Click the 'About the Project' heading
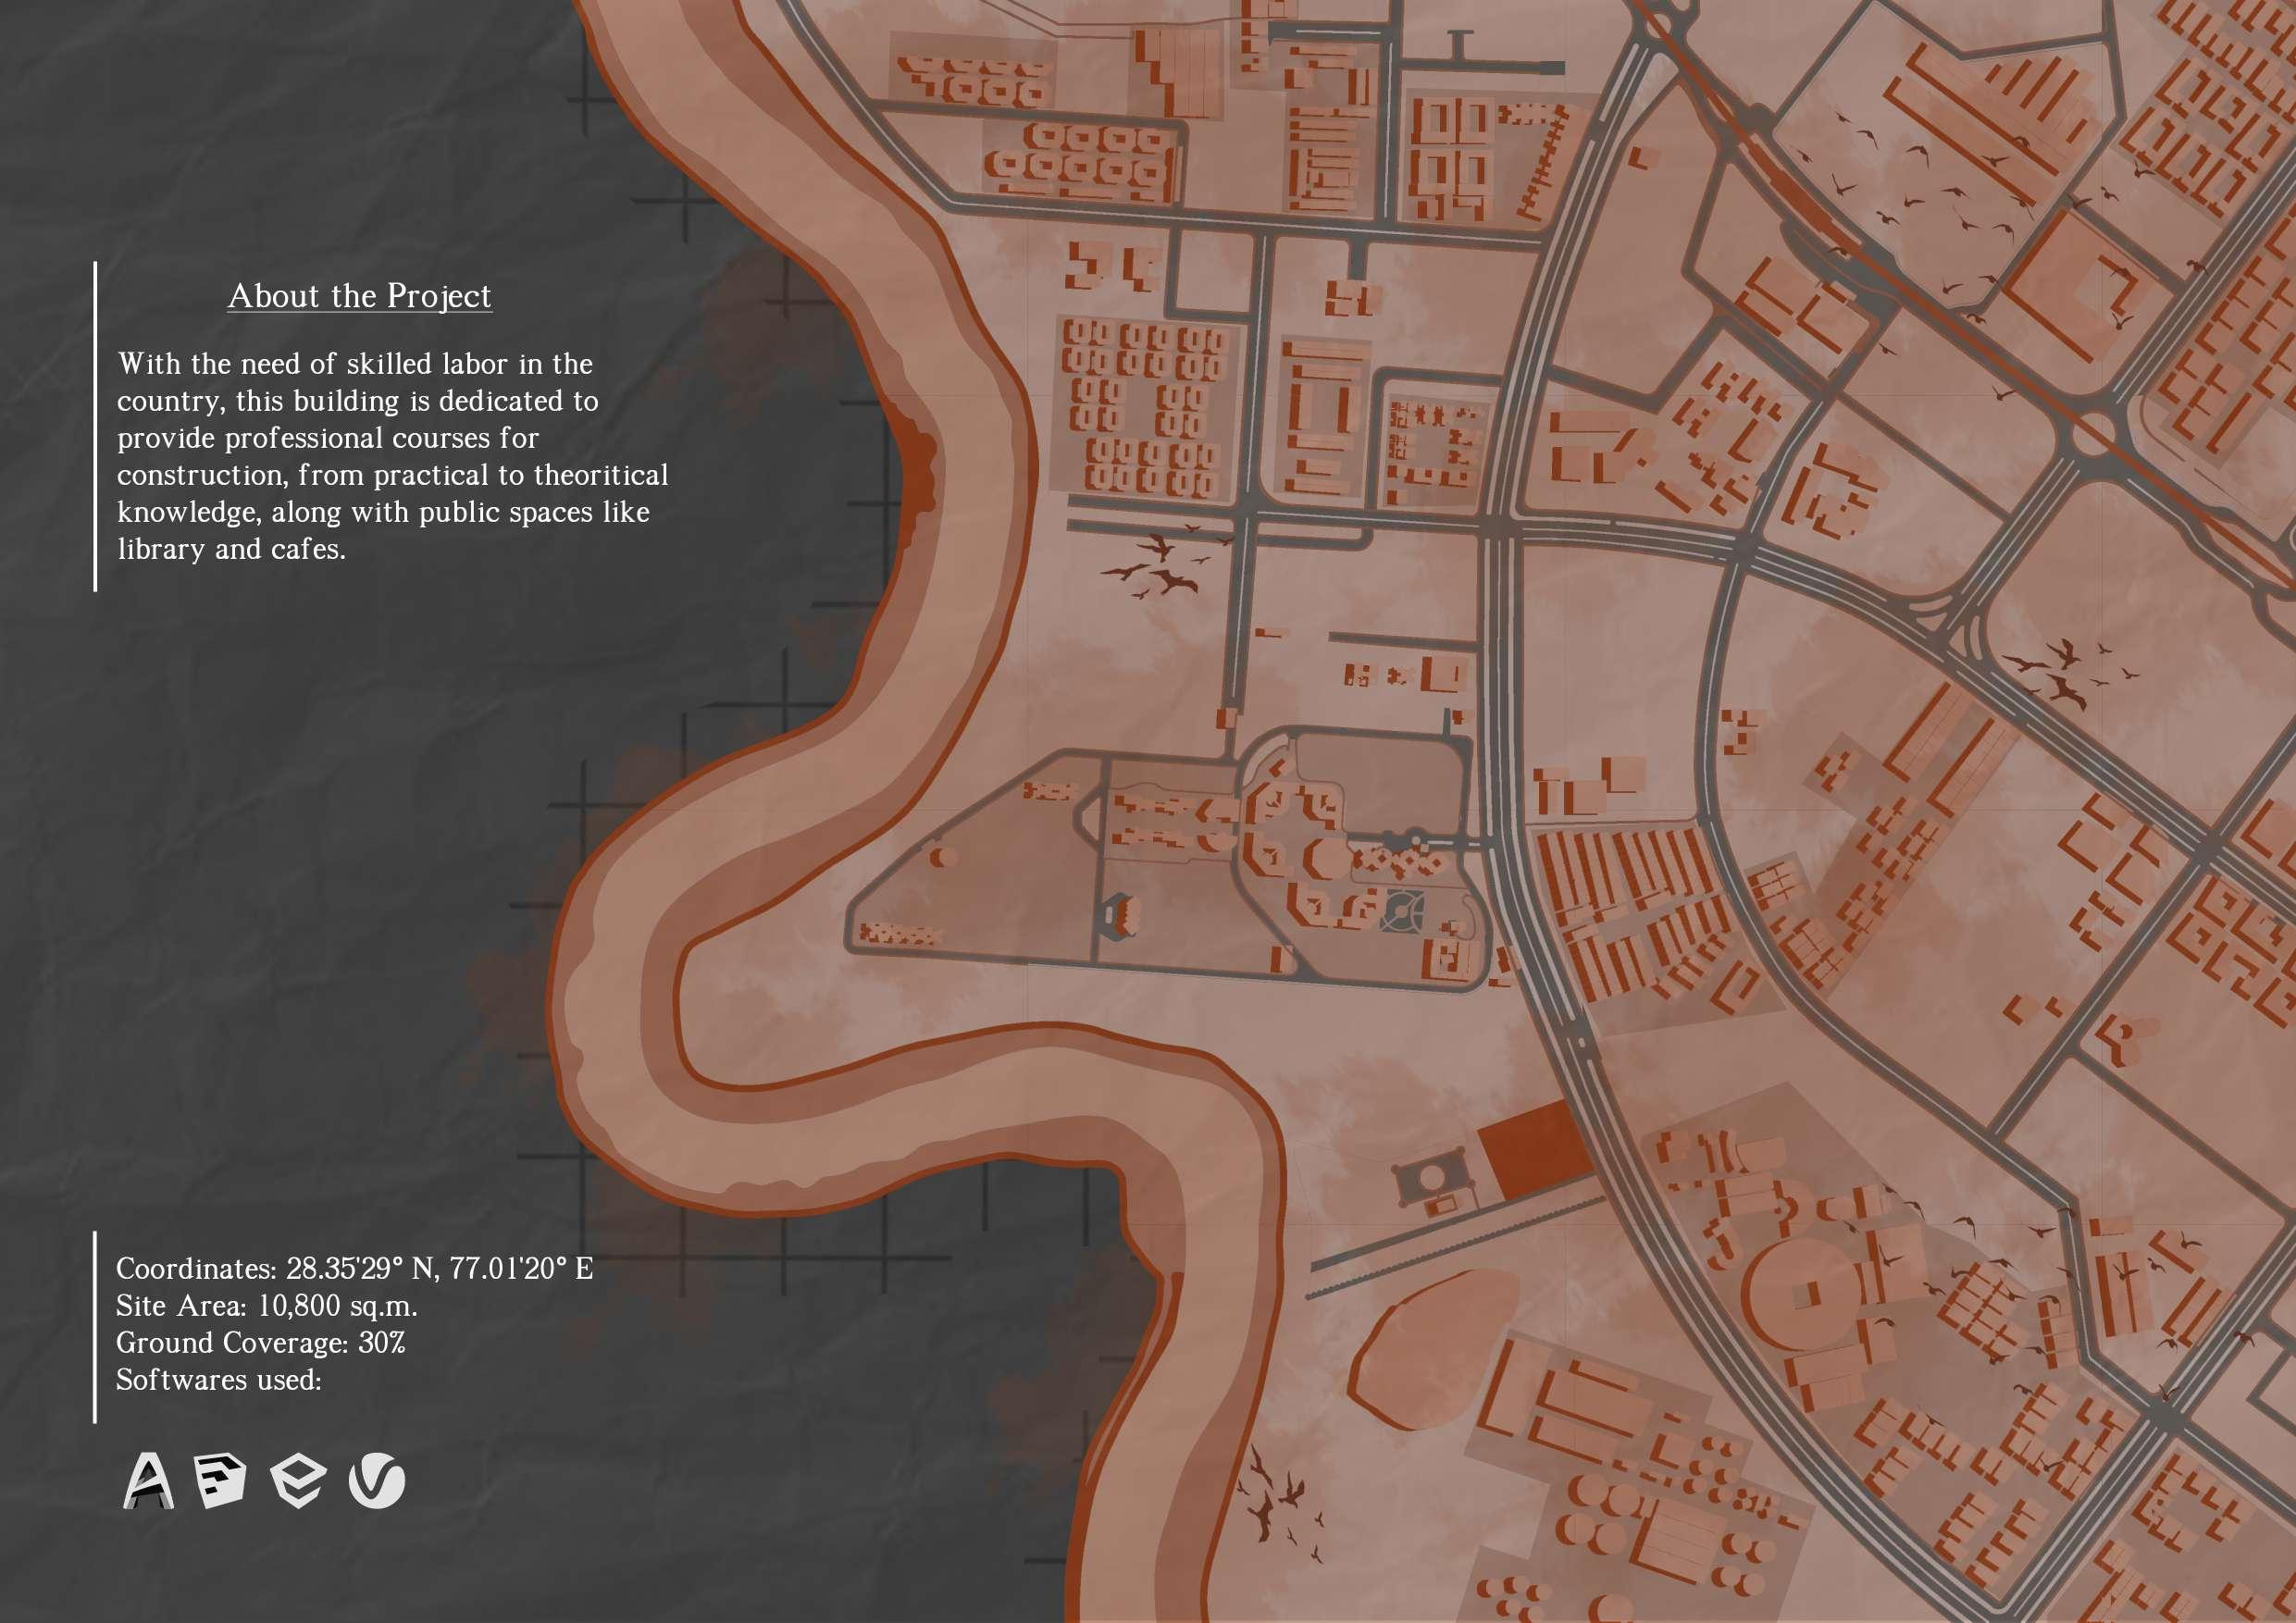The width and height of the screenshot is (2296, 1623). point(359,296)
